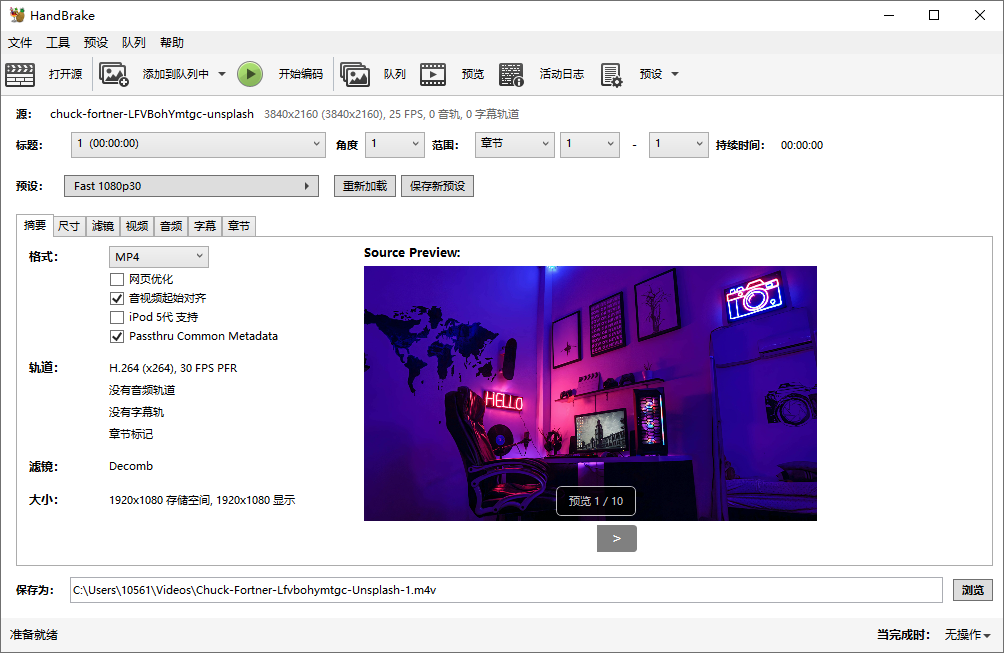Open the Queue stacked-images icon
The width and height of the screenshot is (1004, 653).
pos(355,74)
